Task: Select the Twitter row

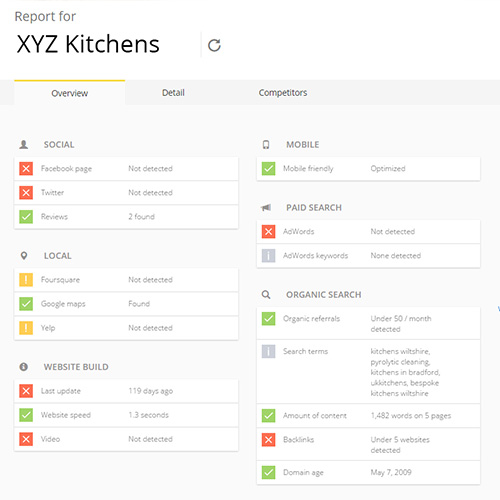Action: click(x=126, y=193)
